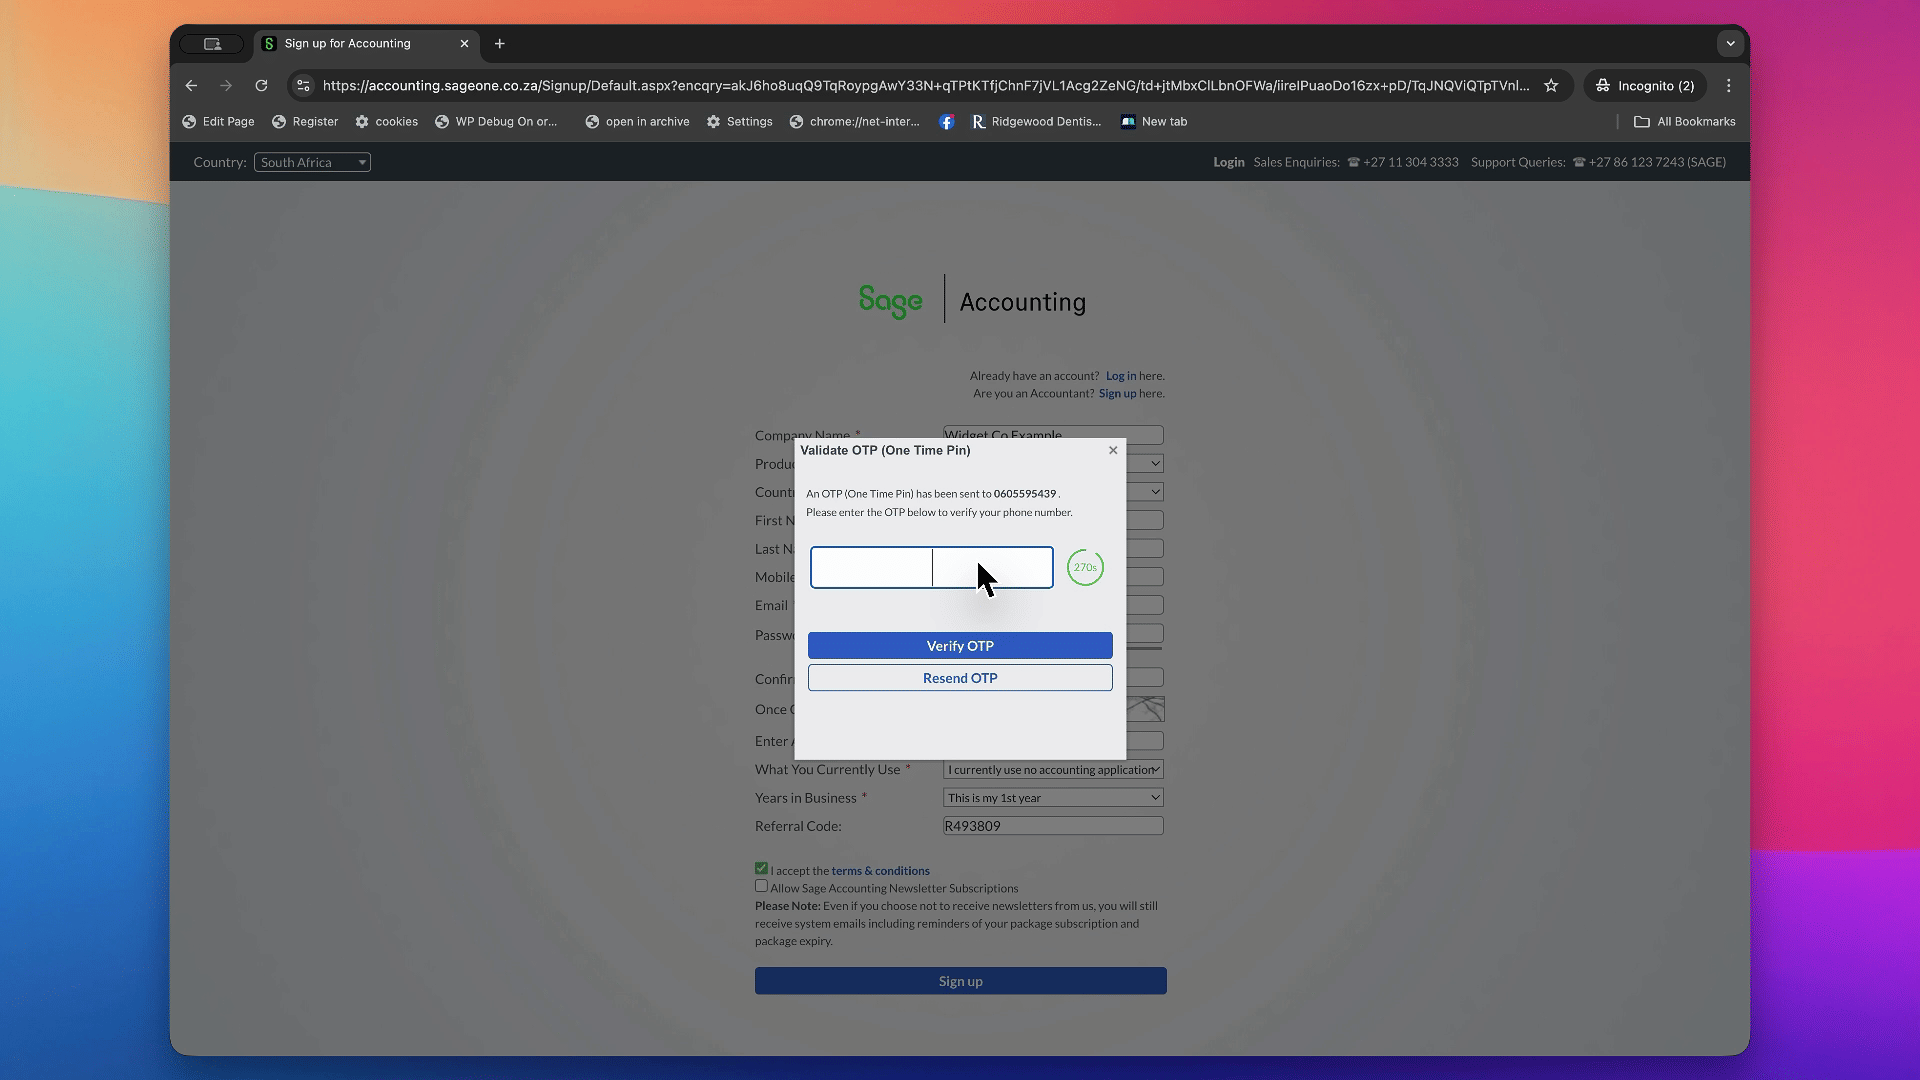Expand What You Currently Use dropdown

[x=1053, y=769]
